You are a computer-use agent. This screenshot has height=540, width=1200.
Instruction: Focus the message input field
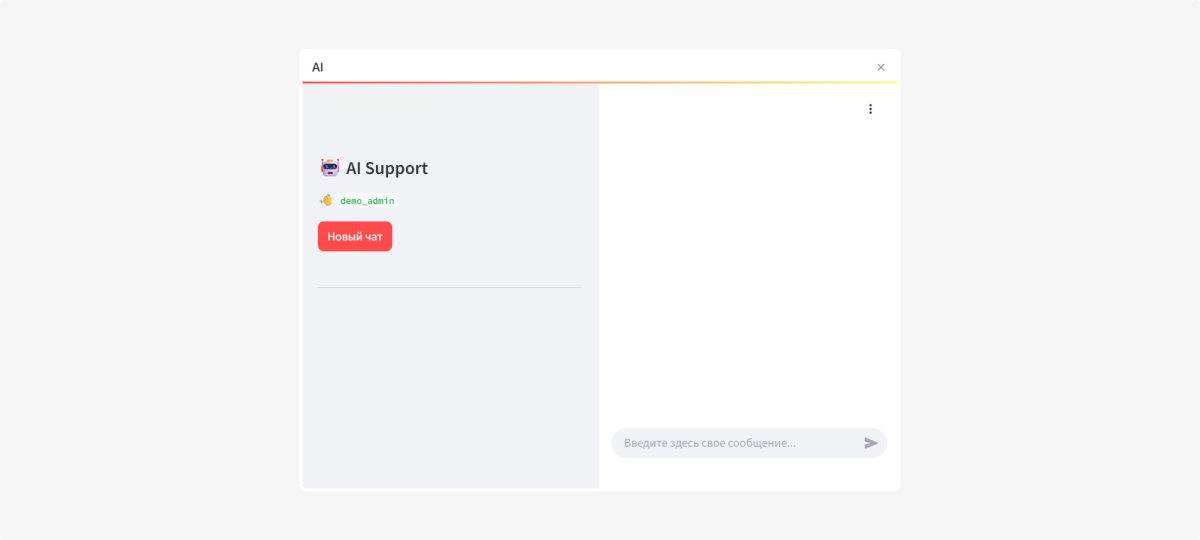735,443
